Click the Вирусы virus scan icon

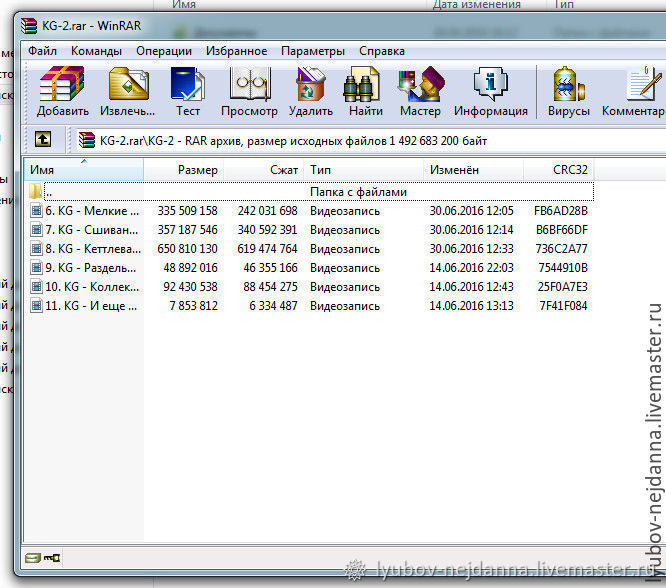568,84
